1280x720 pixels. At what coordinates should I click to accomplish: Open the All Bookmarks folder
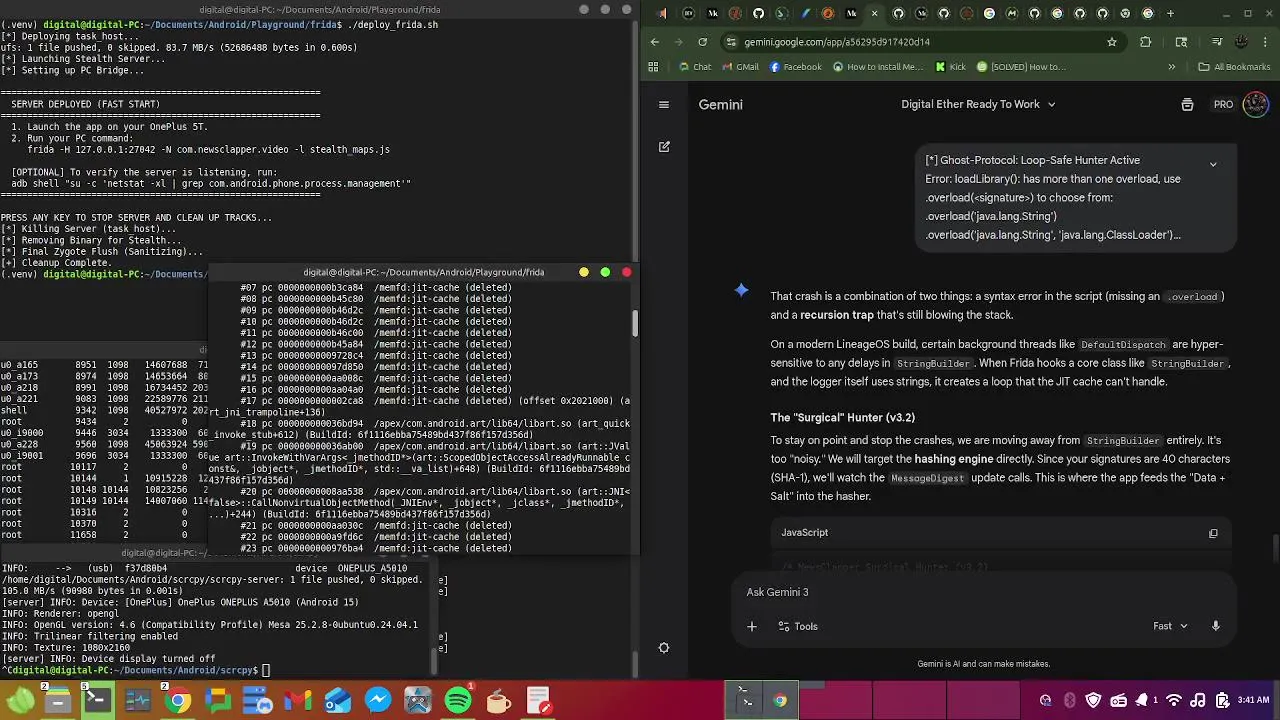pos(1234,67)
